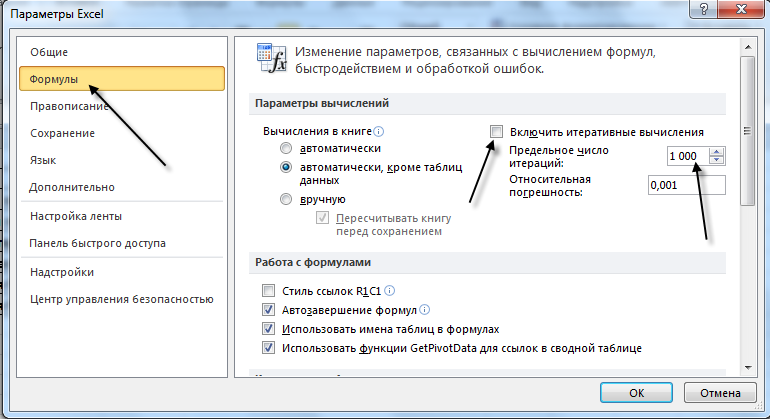This screenshot has width=770, height=419.
Task: Select автоматически, кроме таблиц данных option
Action: (x=286, y=167)
